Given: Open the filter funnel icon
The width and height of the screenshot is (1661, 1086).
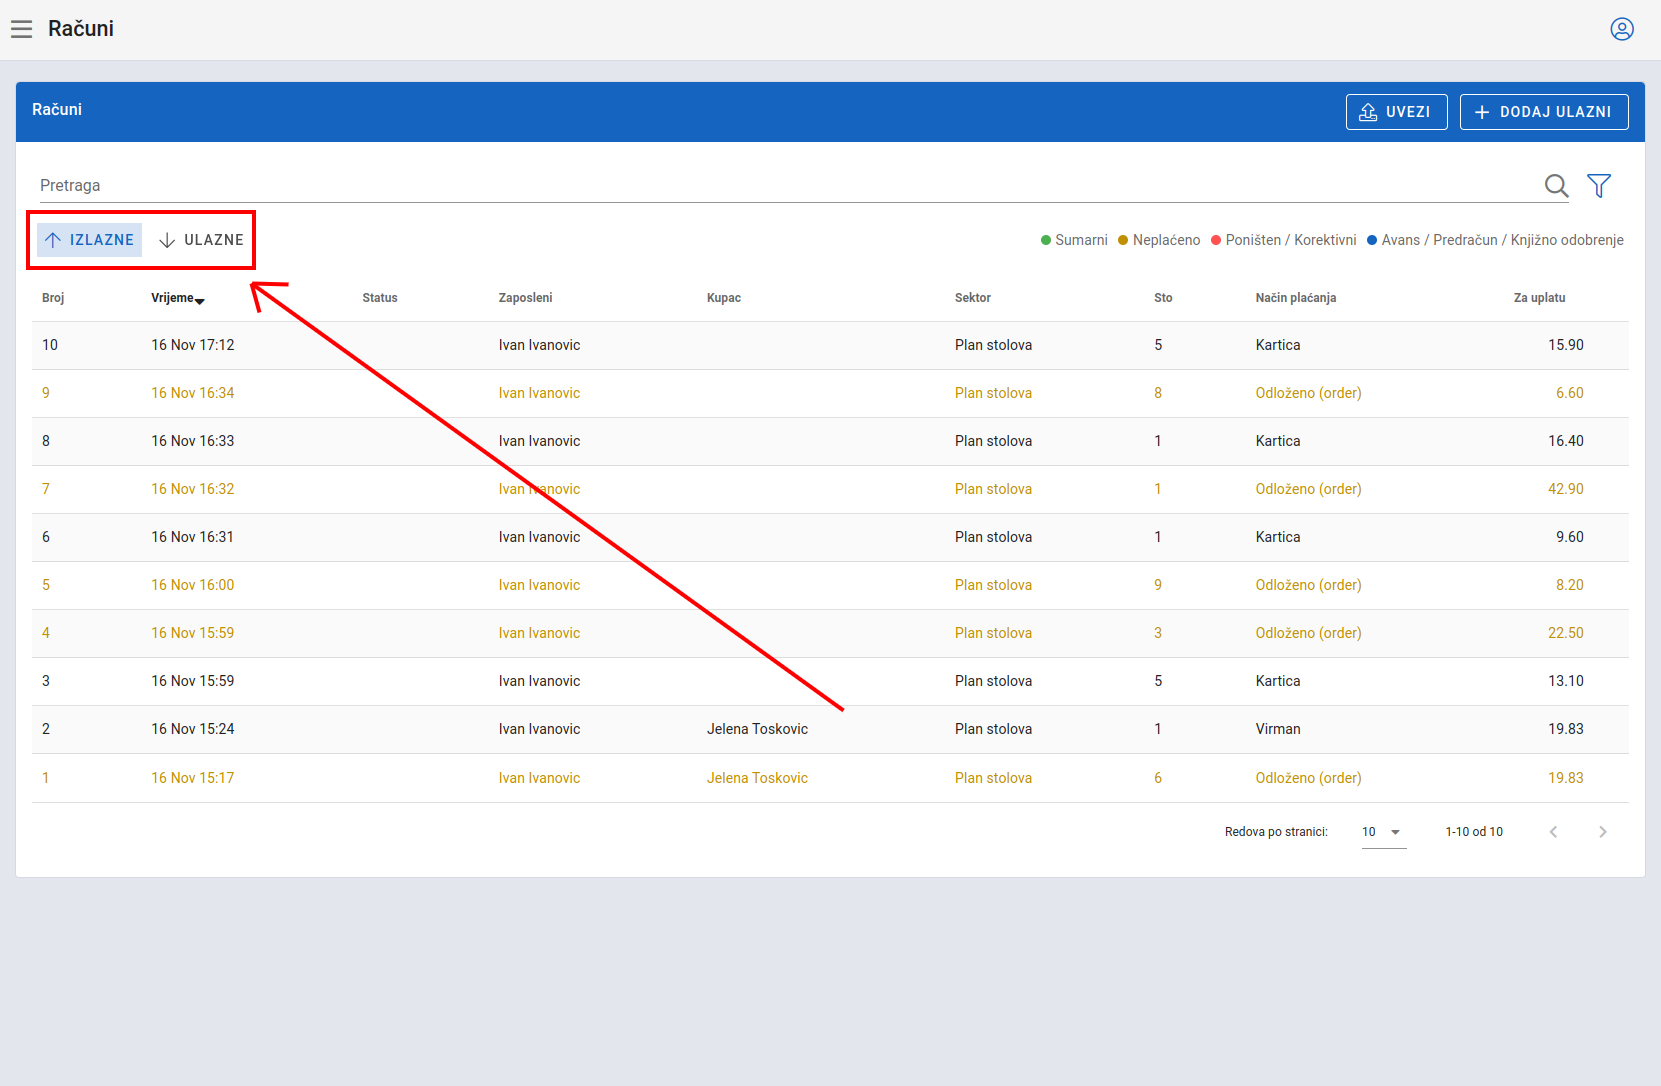Looking at the screenshot, I should pyautogui.click(x=1599, y=186).
